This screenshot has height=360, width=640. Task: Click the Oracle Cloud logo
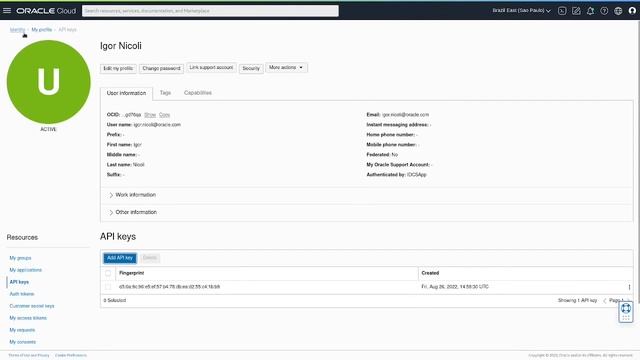tap(46, 11)
